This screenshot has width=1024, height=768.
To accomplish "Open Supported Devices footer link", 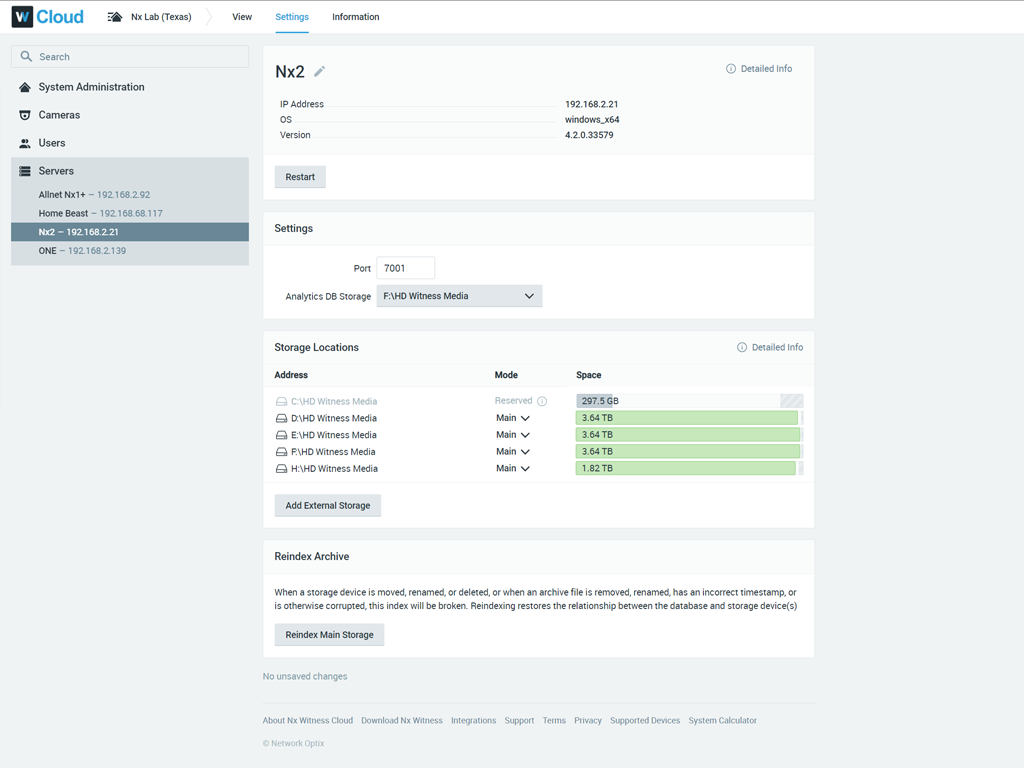I will 645,720.
